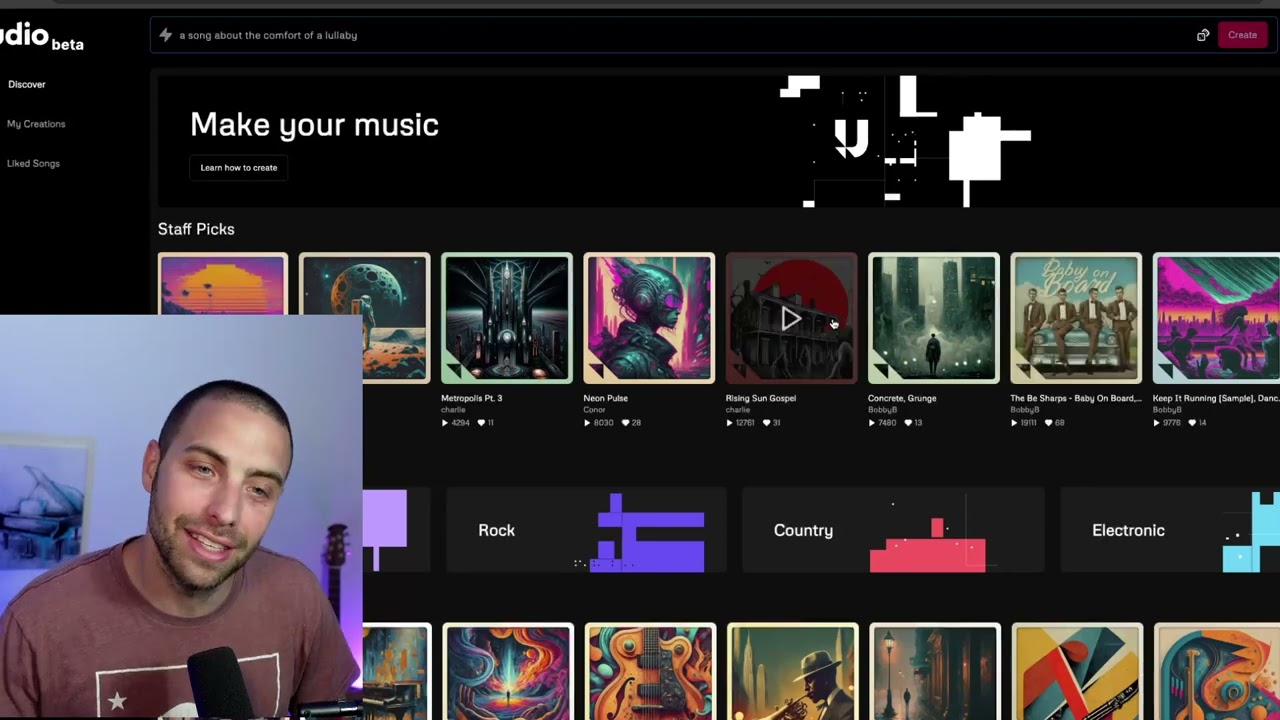Image resolution: width=1280 pixels, height=720 pixels.
Task: Open artist charlie under Metropolis Pt. 3
Action: click(453, 410)
